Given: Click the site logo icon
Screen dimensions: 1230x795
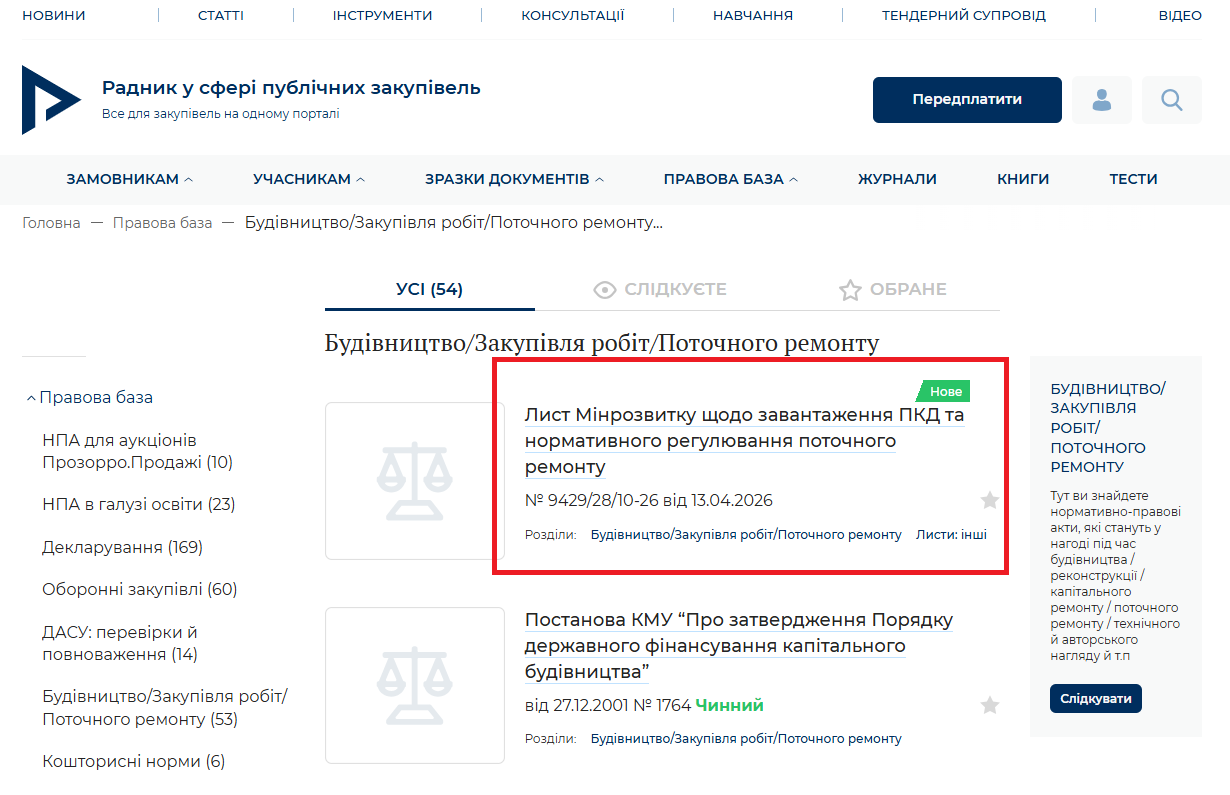Looking at the screenshot, I should (x=50, y=100).
